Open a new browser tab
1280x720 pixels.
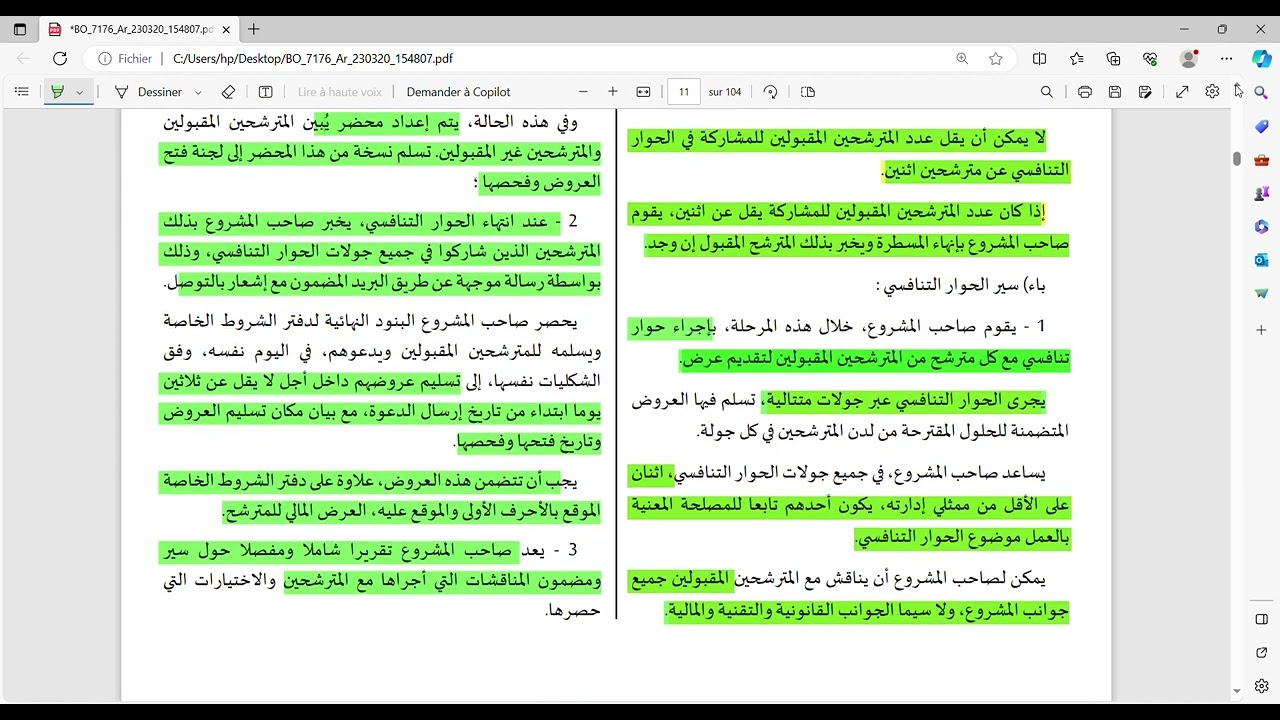click(254, 29)
